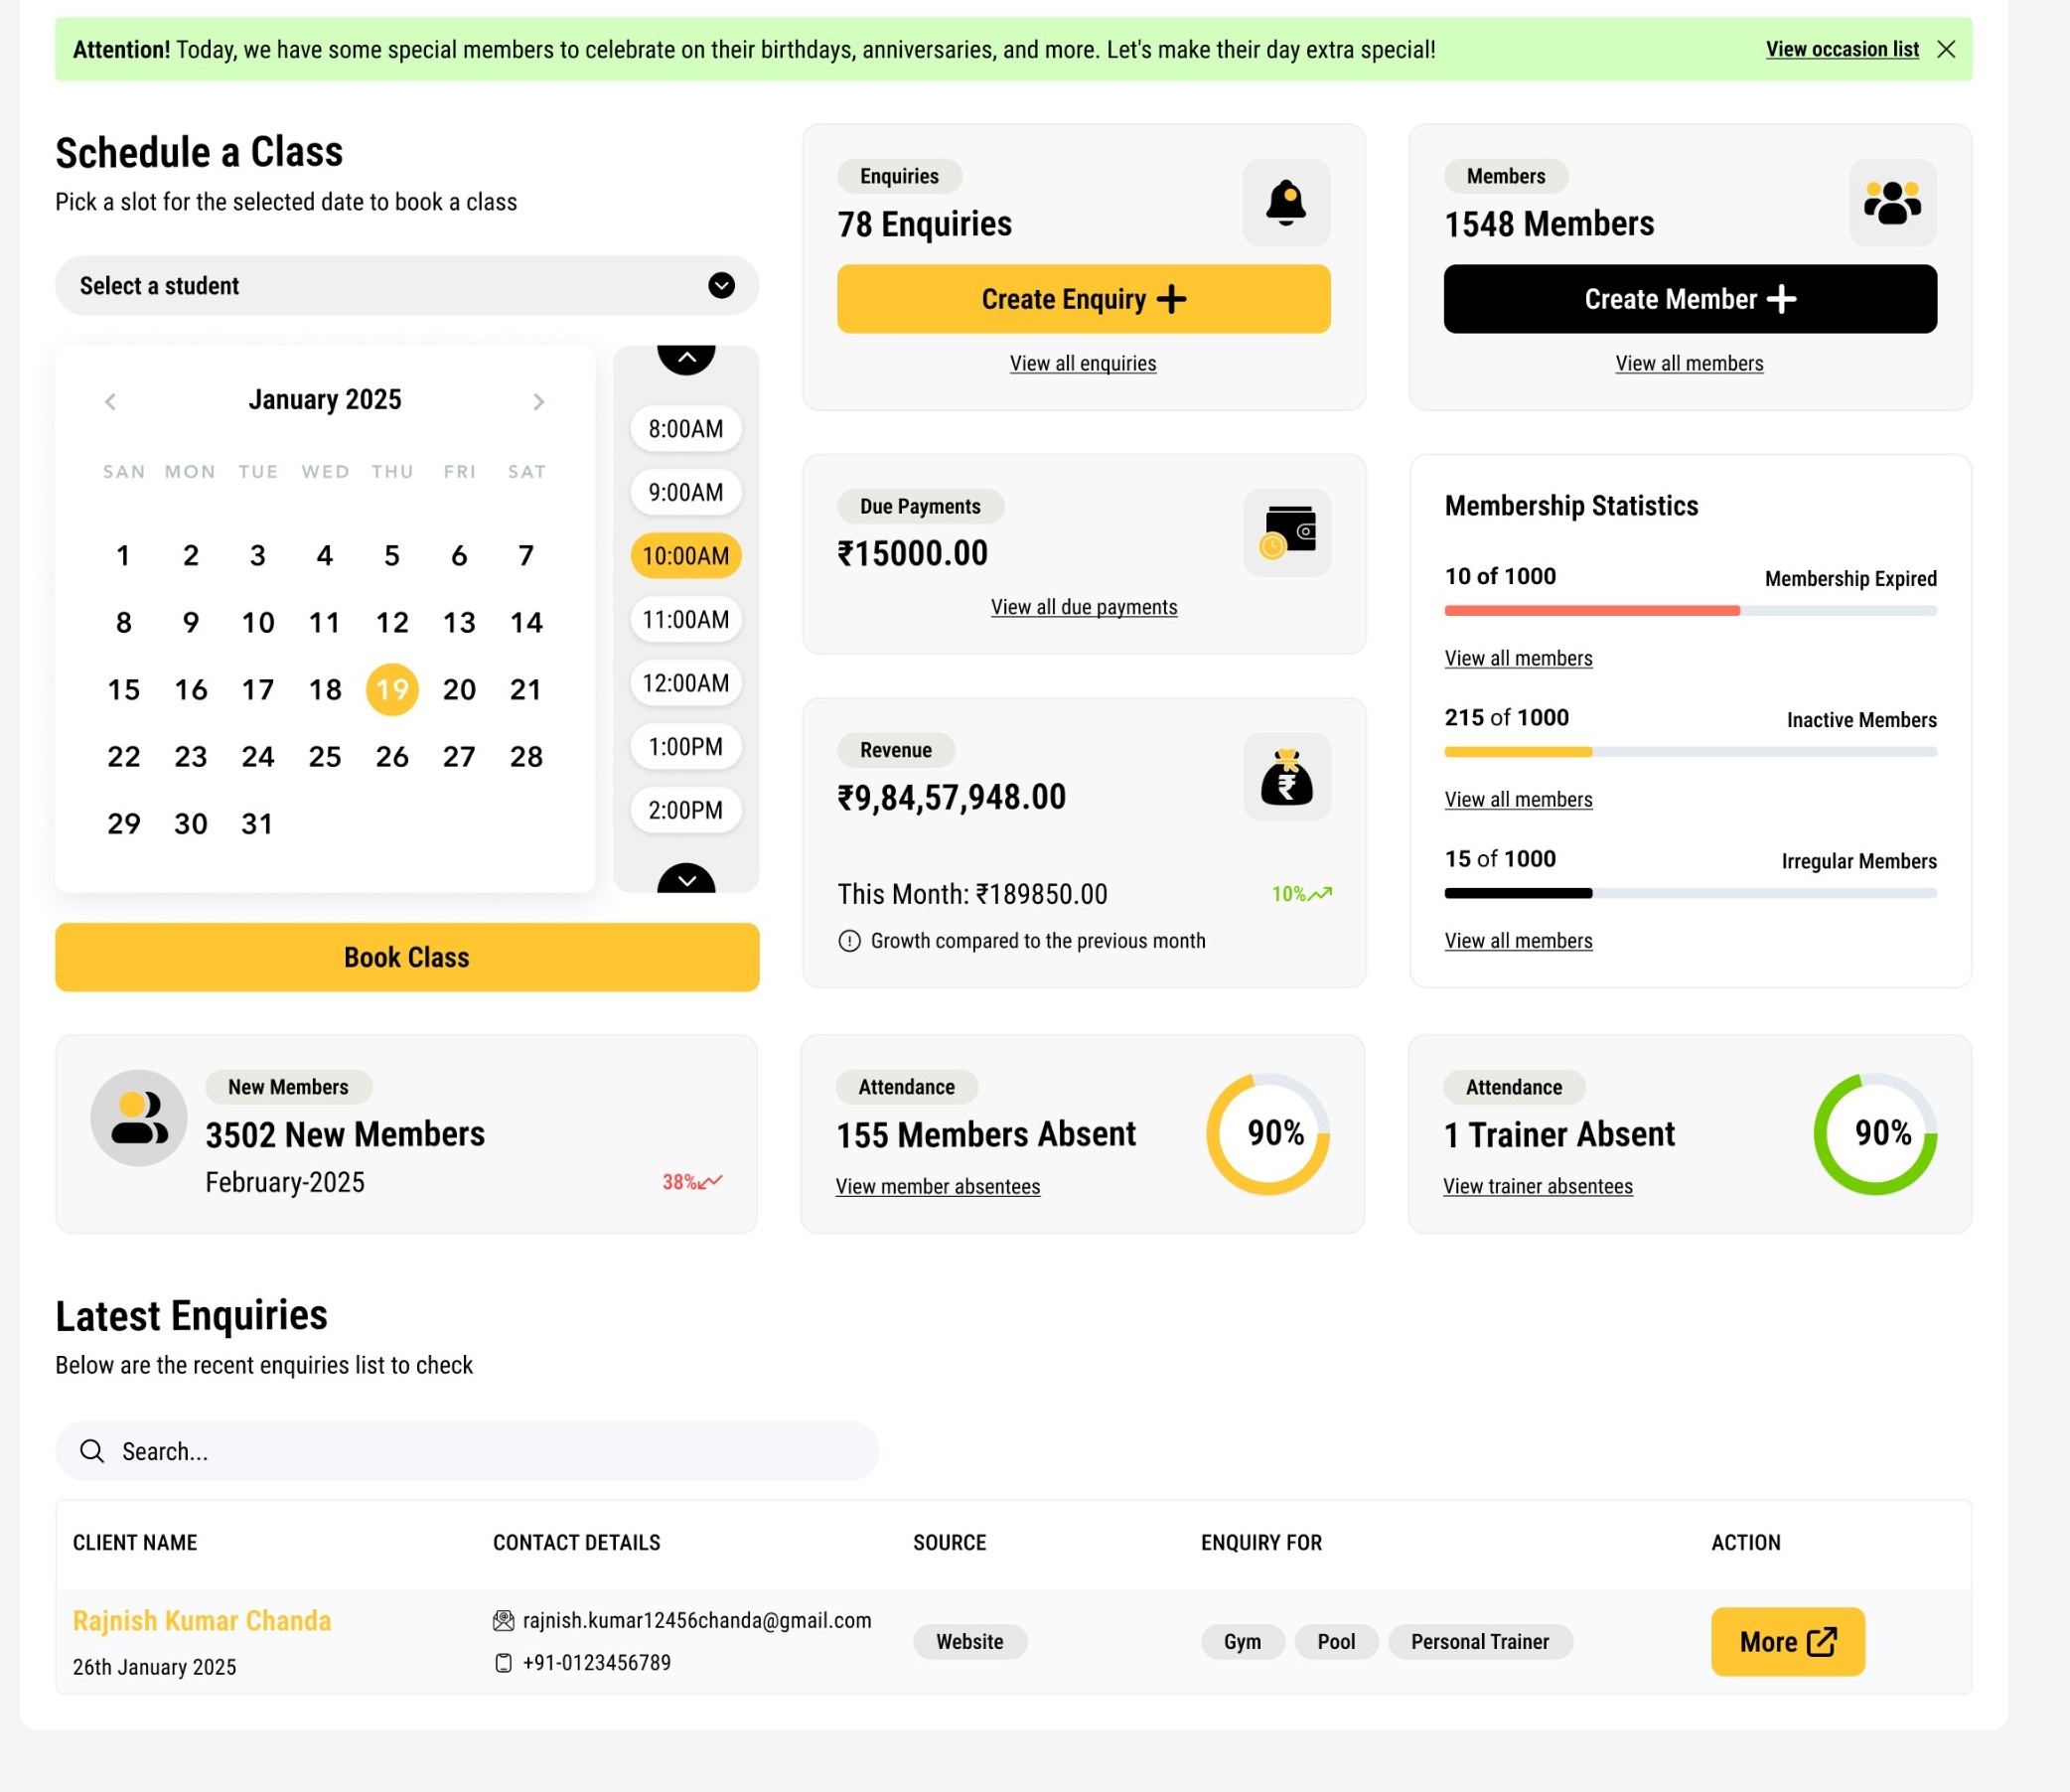Screen dimensions: 2070x1792
Task: Click the phone icon in contact details
Action: [503, 1662]
